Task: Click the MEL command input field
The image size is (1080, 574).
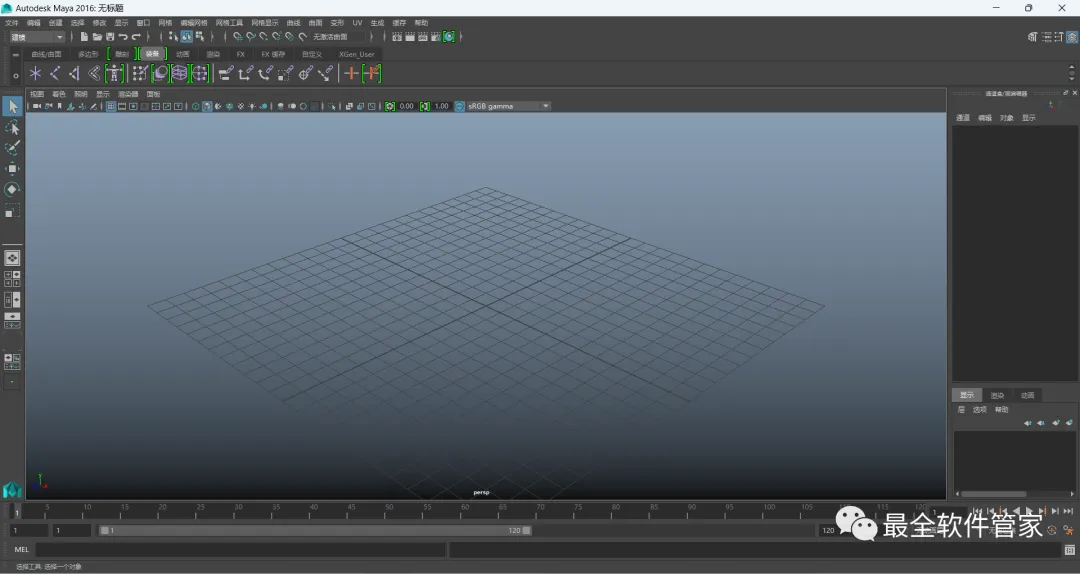Action: [x=240, y=550]
